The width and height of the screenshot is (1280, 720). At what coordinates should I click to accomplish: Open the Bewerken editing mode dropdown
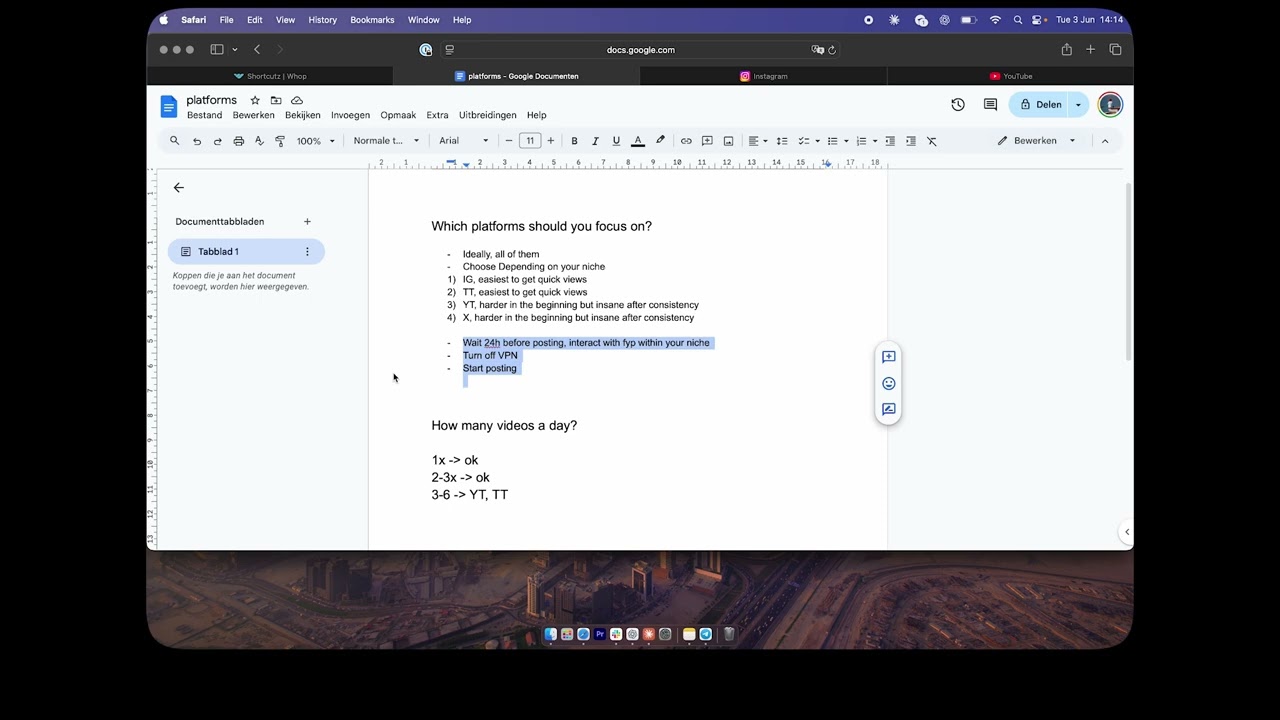coord(1036,141)
